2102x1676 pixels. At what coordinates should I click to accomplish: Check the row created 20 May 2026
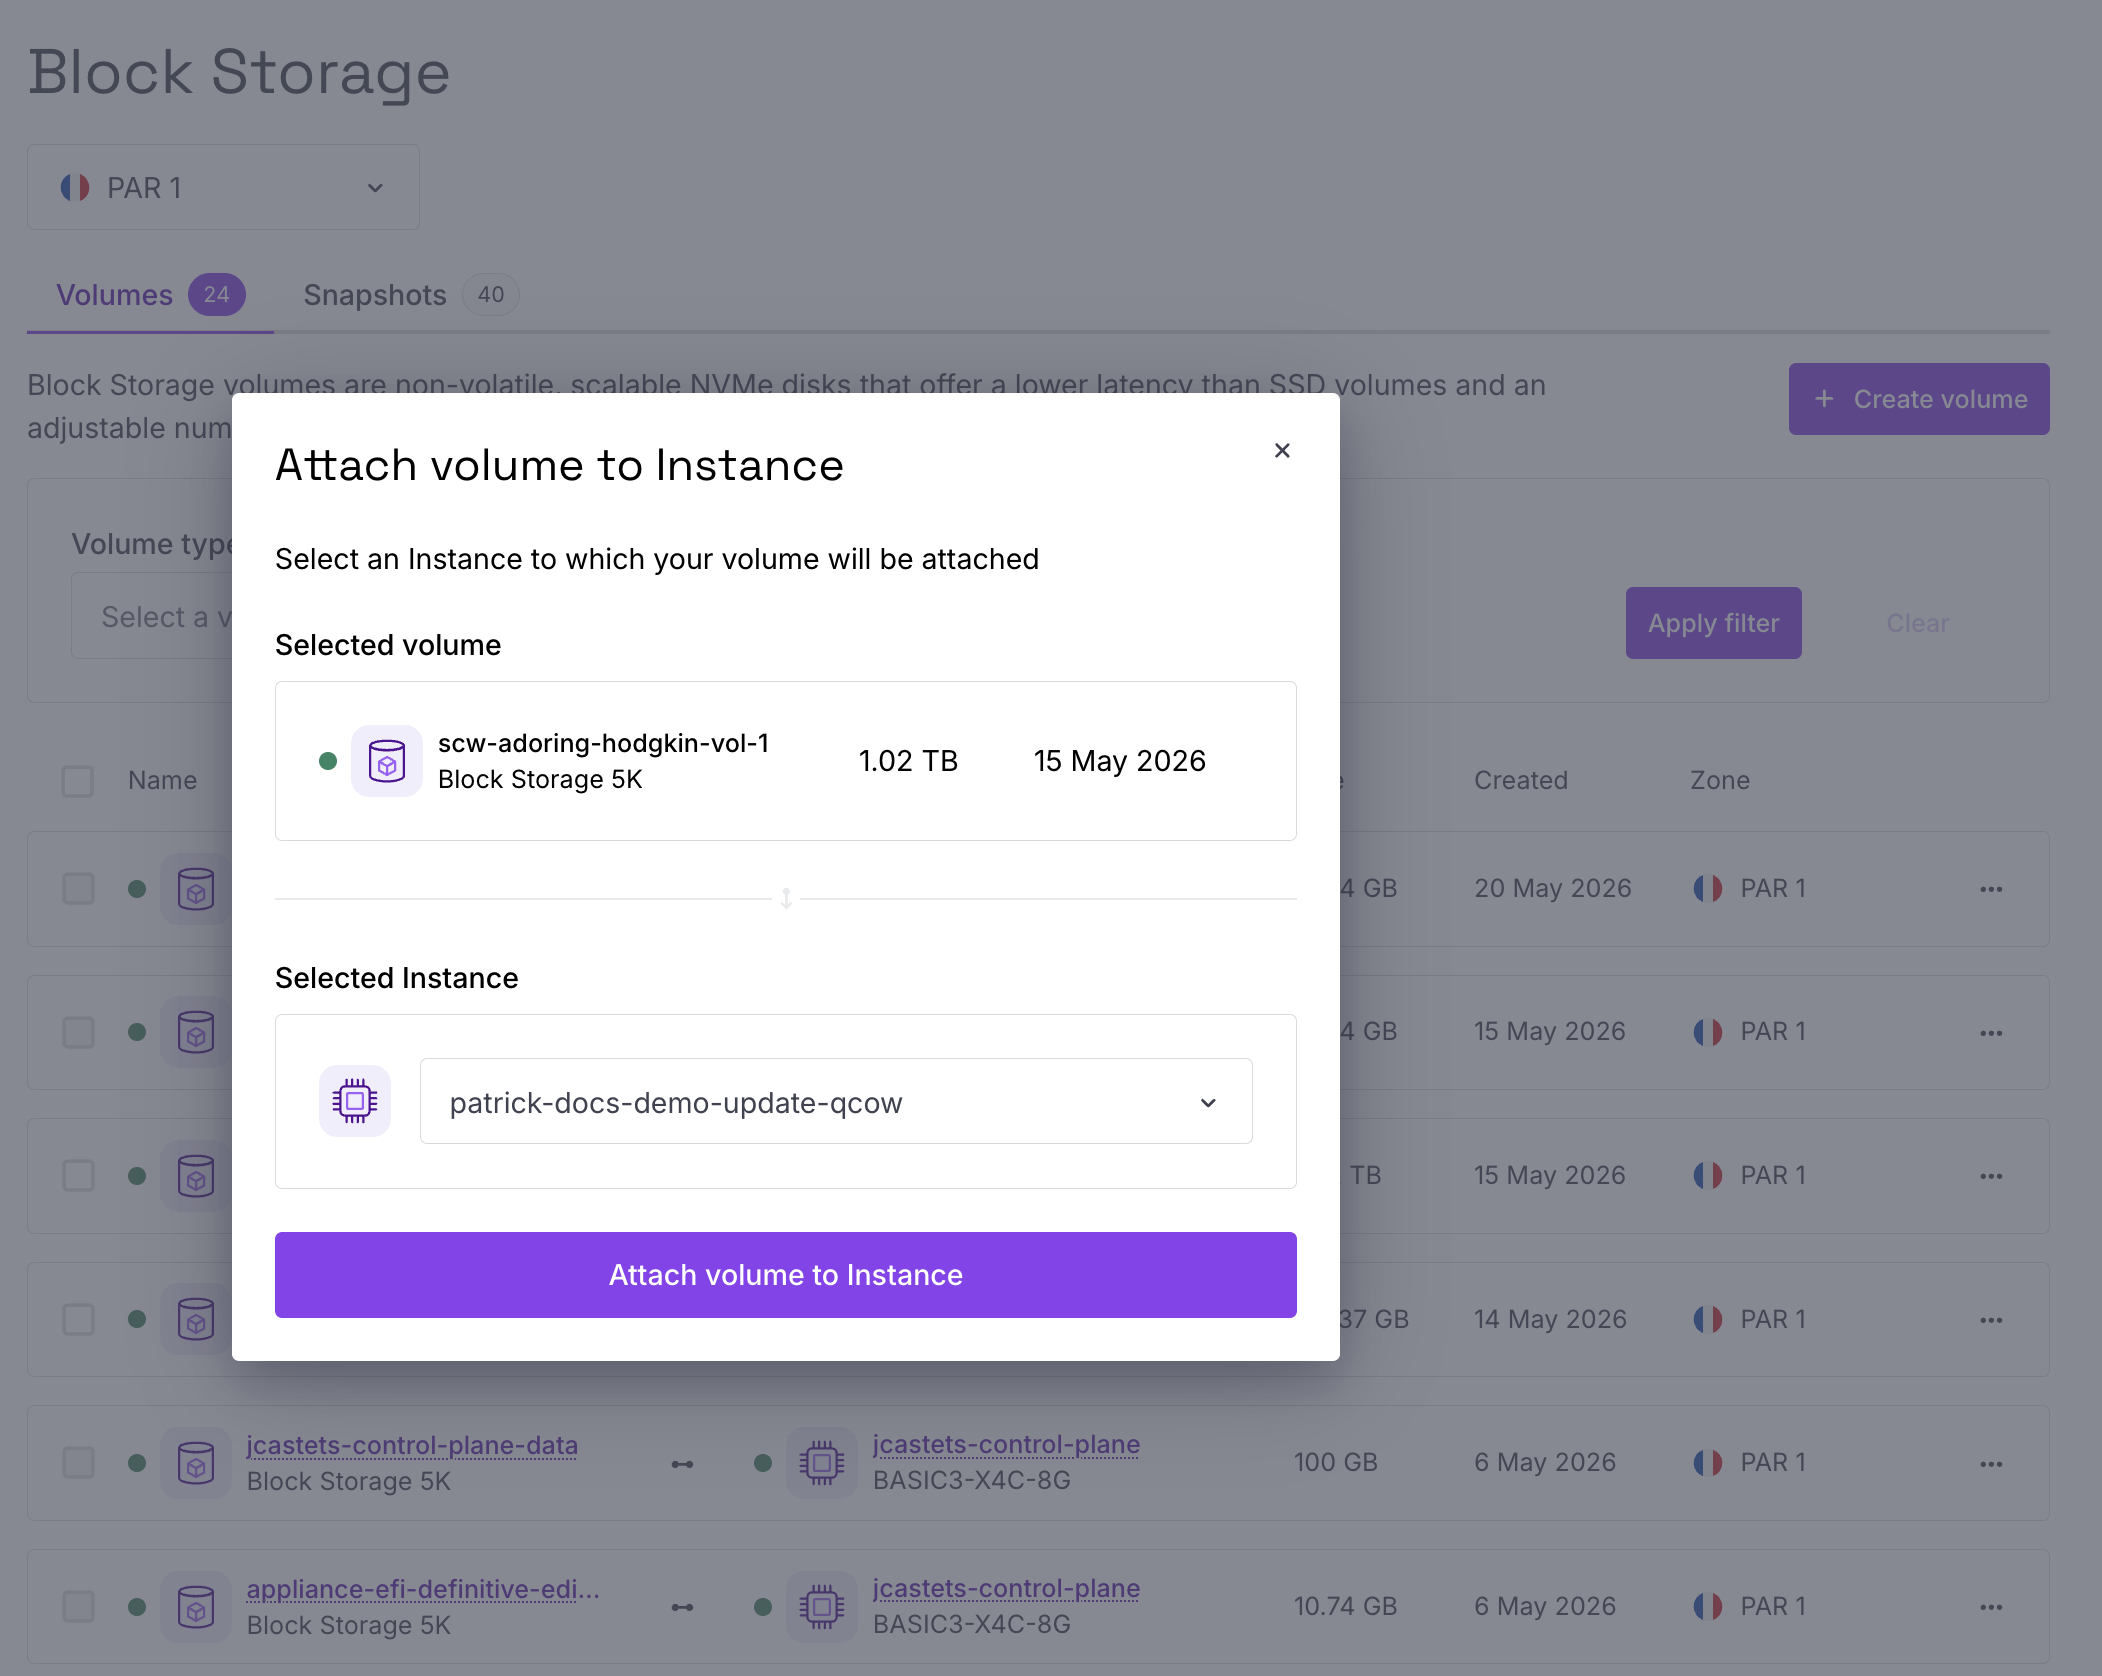coord(78,889)
